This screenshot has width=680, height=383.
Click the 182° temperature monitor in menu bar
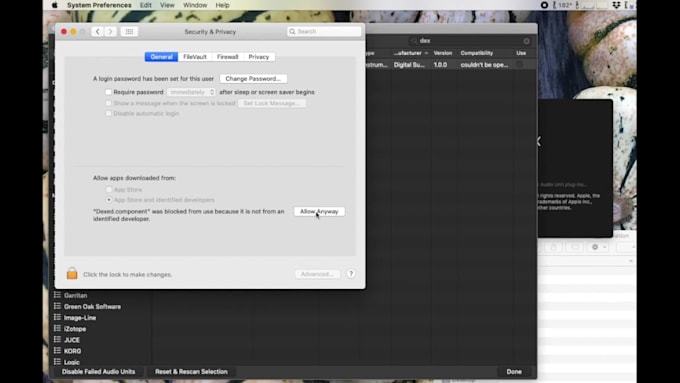[x=563, y=5]
